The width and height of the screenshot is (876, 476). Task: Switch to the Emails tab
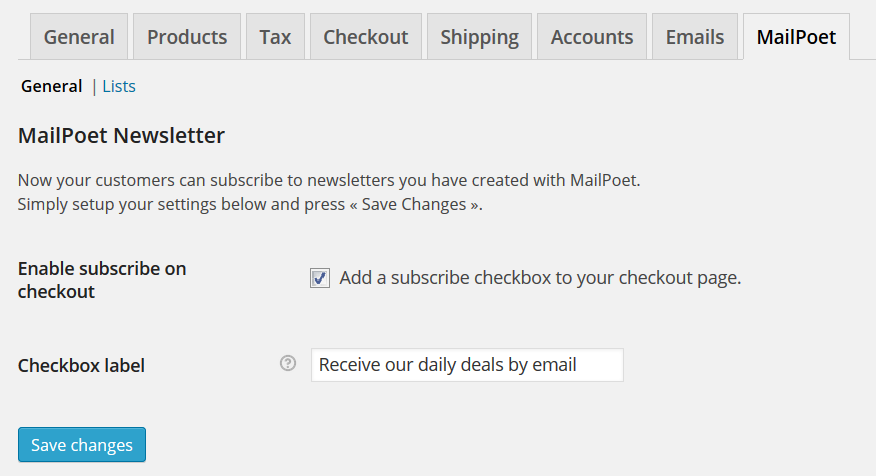point(695,37)
